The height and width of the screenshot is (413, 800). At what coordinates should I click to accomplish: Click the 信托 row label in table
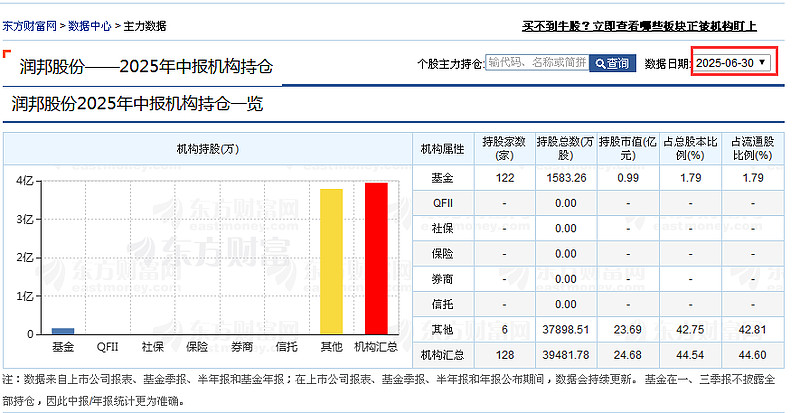tap(442, 304)
